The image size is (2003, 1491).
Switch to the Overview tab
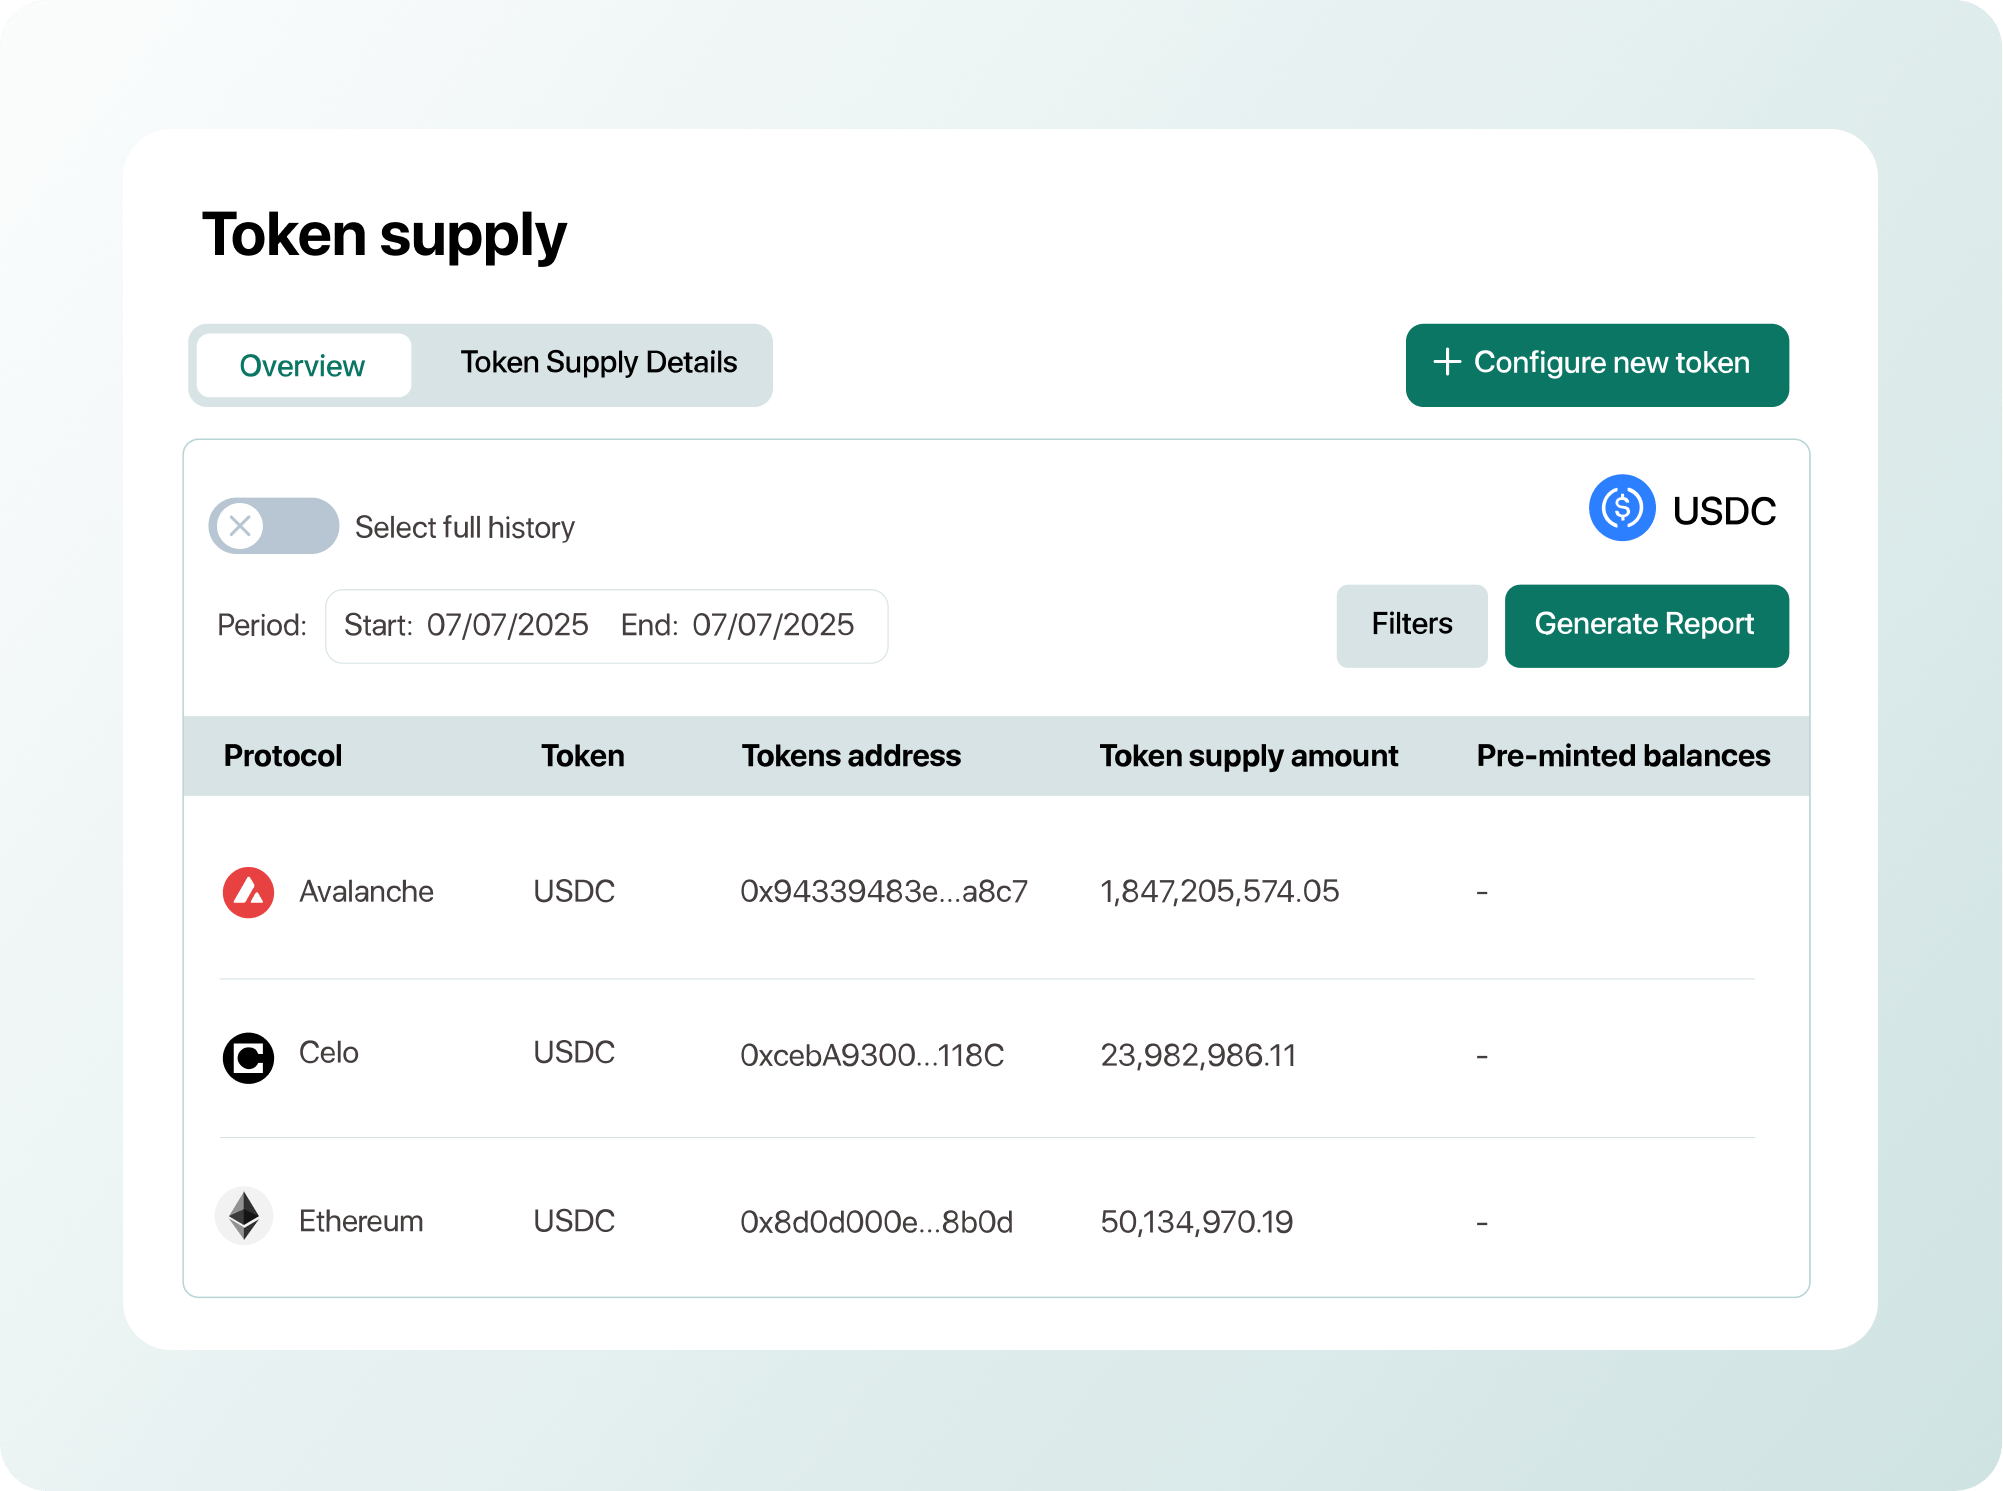(x=303, y=366)
